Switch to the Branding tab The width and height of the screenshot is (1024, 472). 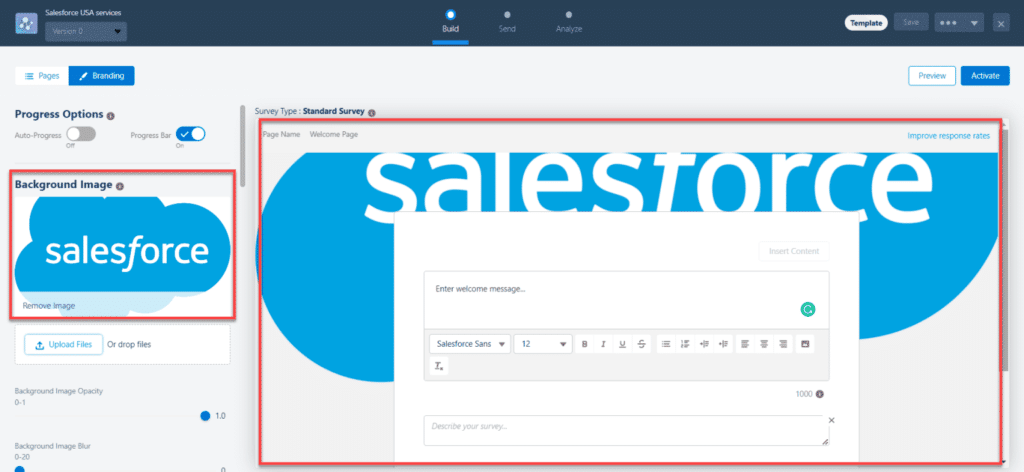point(101,76)
